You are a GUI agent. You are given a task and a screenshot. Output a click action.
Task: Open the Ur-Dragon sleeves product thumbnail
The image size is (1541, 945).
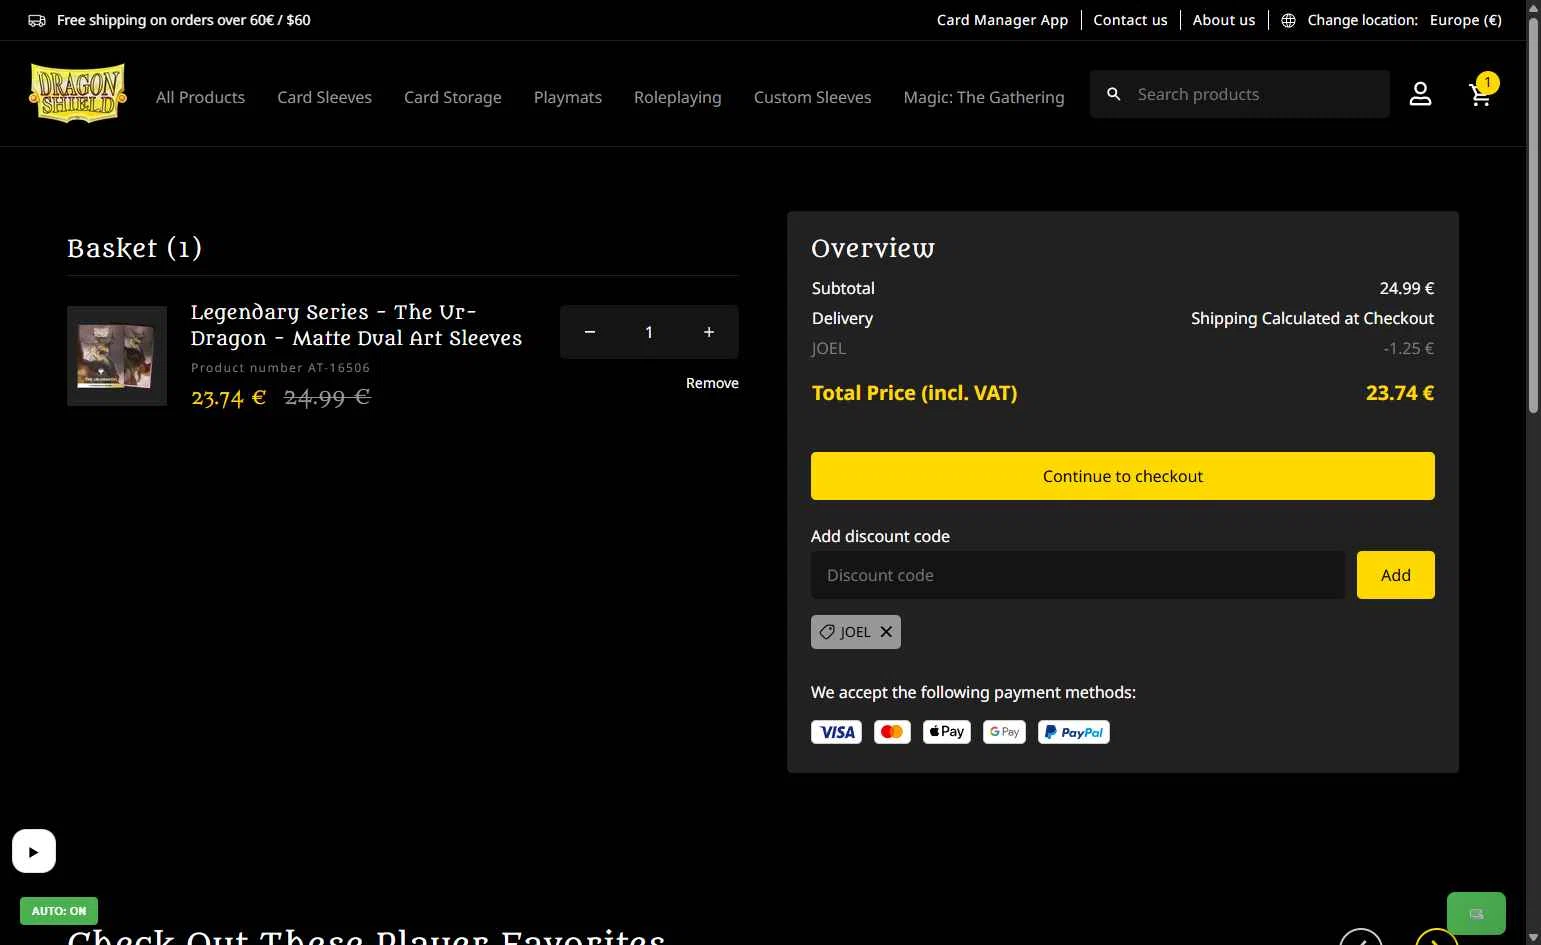pyautogui.click(x=117, y=356)
